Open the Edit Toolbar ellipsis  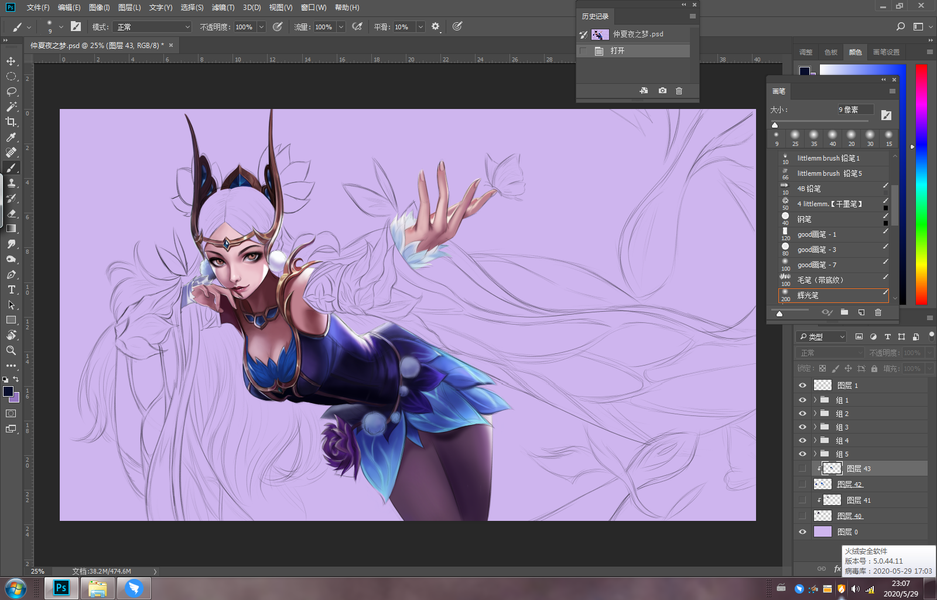click(11, 365)
